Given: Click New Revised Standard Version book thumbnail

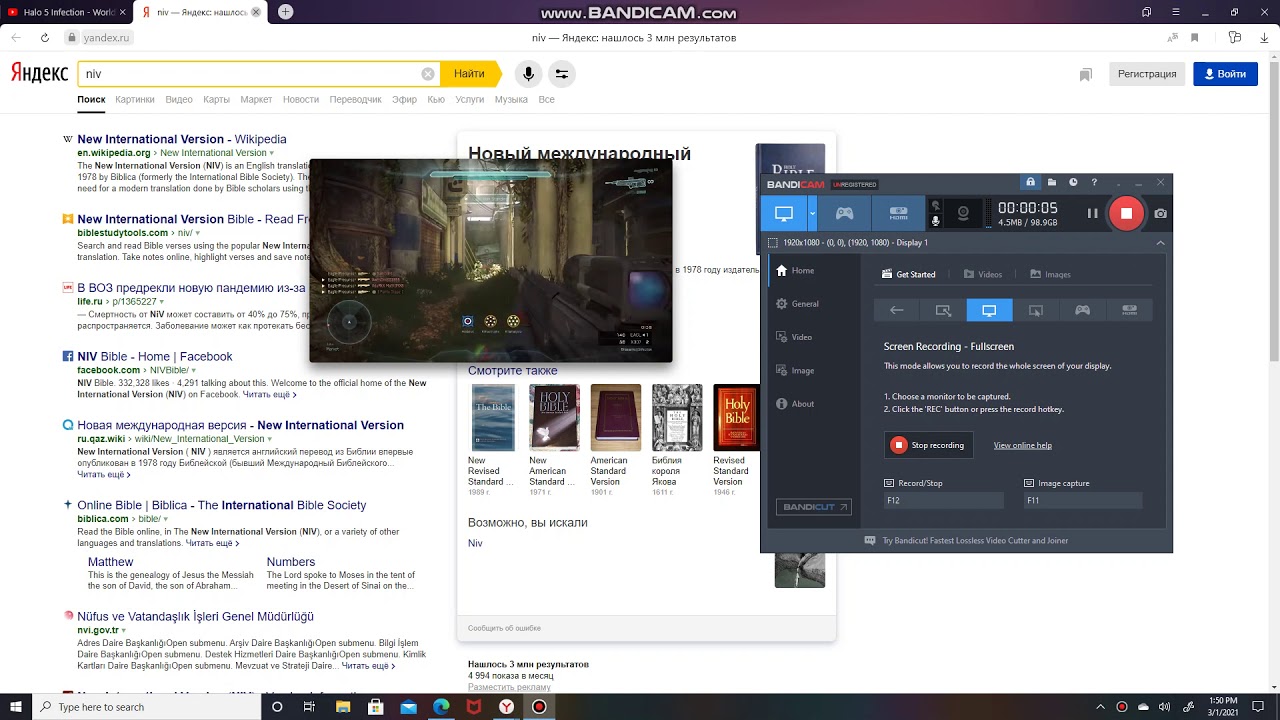Looking at the screenshot, I should [x=493, y=418].
